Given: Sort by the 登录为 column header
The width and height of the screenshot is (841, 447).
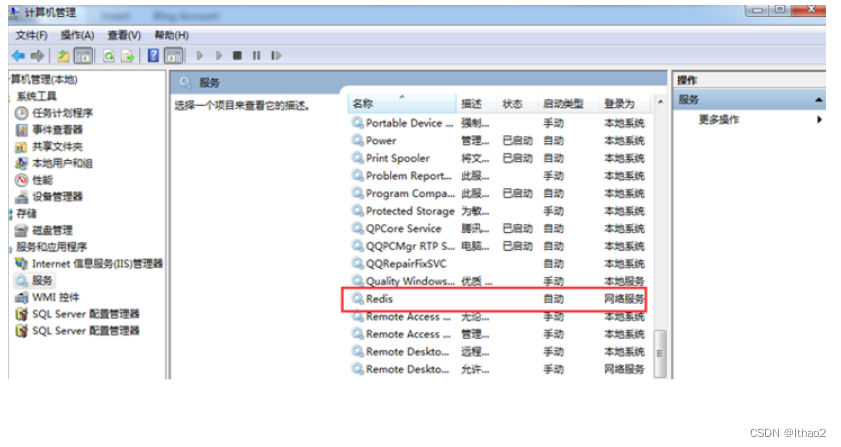Looking at the screenshot, I should pyautogui.click(x=625, y=104).
